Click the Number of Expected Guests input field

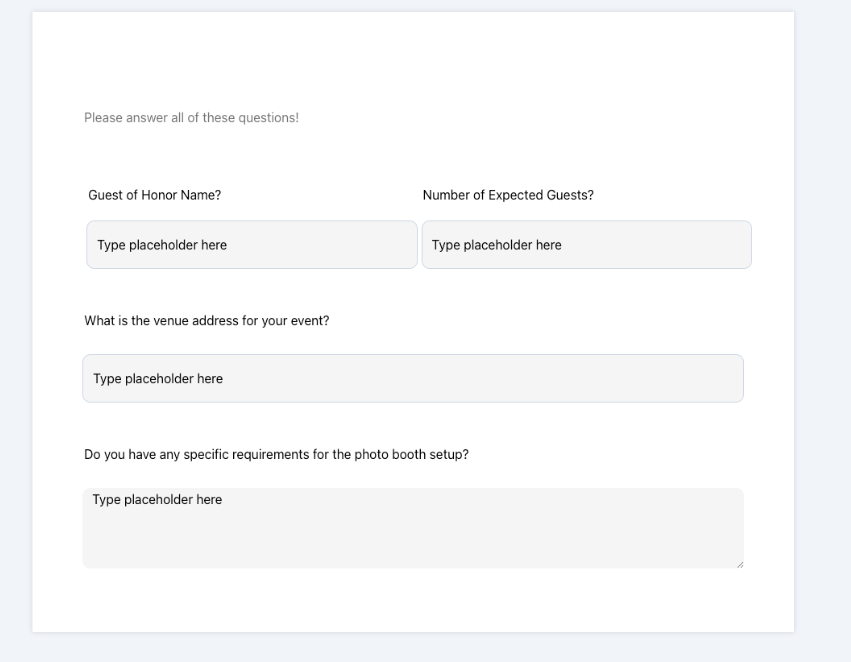click(586, 244)
